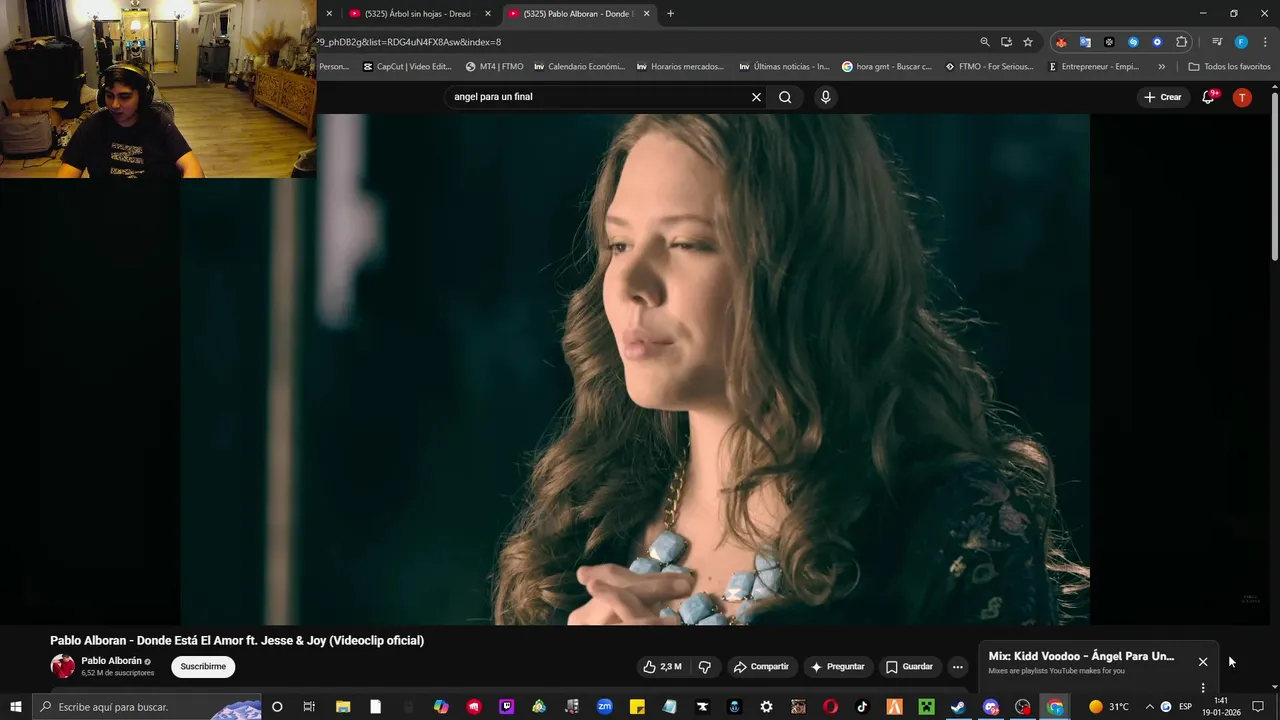1280x720 pixels.
Task: Clear the YouTube search text
Action: coord(756,97)
